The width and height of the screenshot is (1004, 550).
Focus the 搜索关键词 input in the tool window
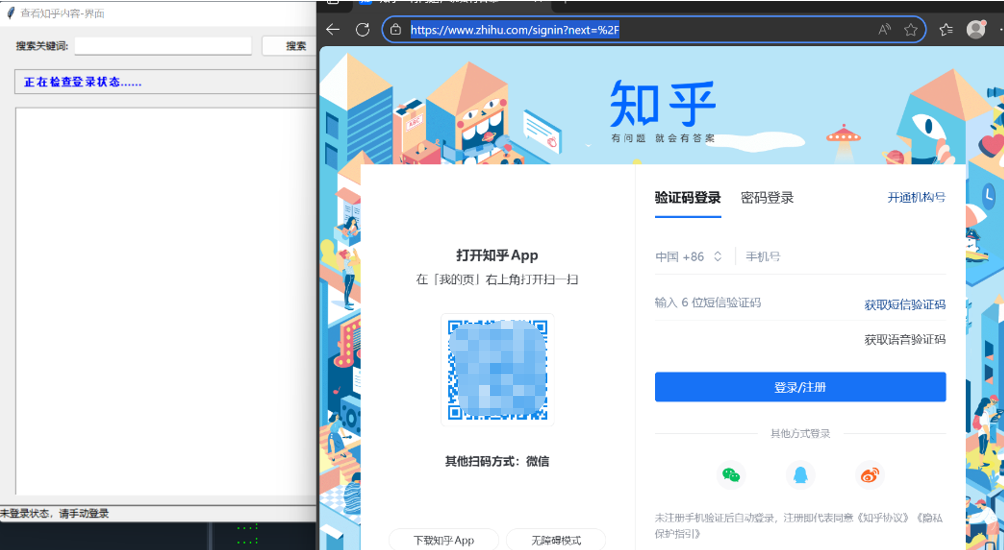pyautogui.click(x=163, y=45)
